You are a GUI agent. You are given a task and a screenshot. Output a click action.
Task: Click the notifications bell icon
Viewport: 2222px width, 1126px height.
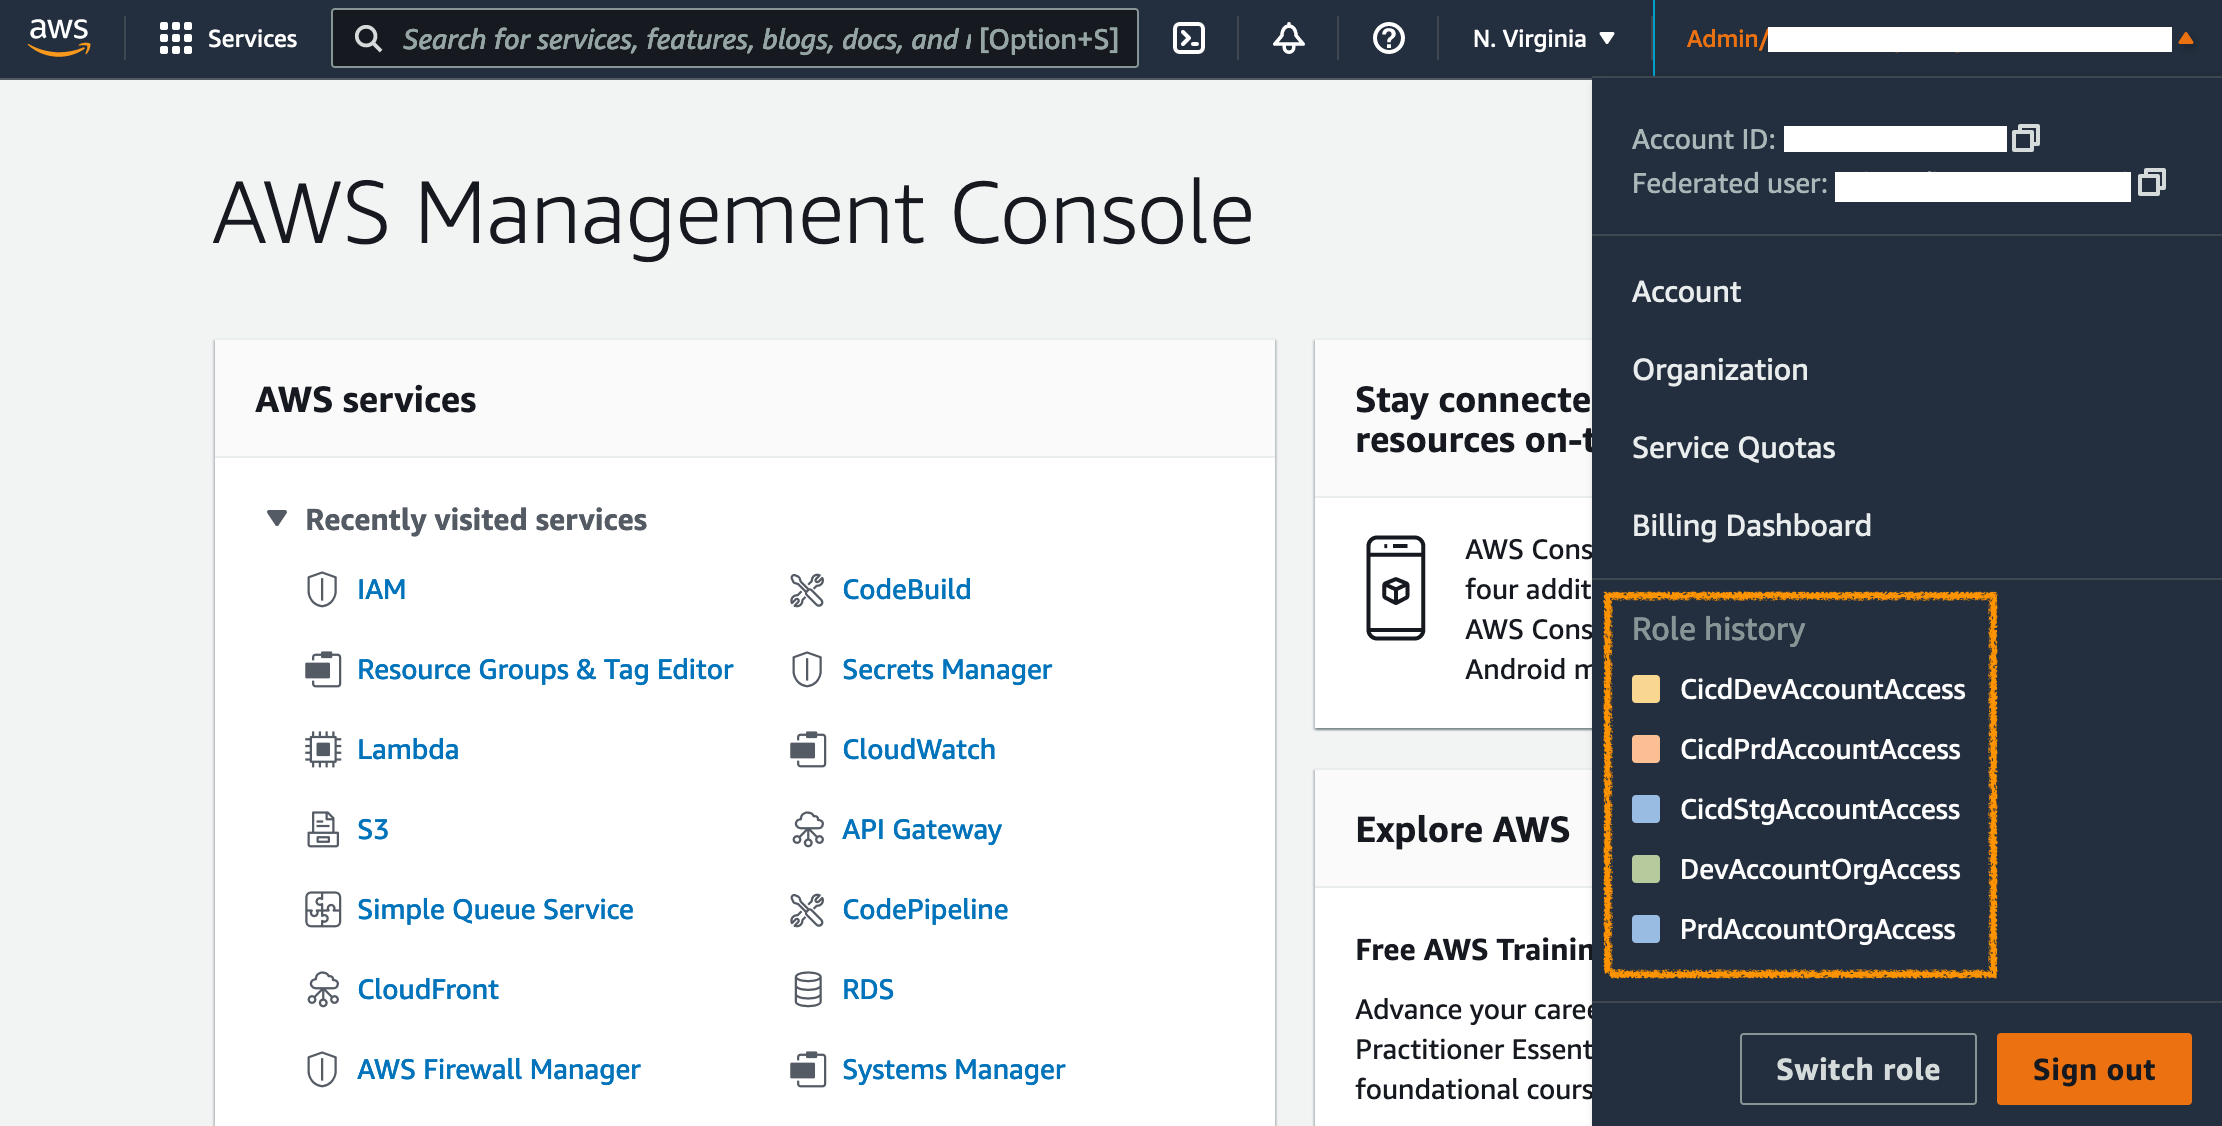coord(1288,39)
